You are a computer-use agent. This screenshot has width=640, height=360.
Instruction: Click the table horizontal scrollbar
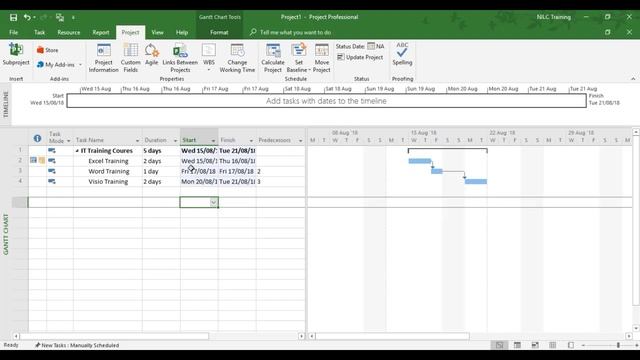click(114, 336)
